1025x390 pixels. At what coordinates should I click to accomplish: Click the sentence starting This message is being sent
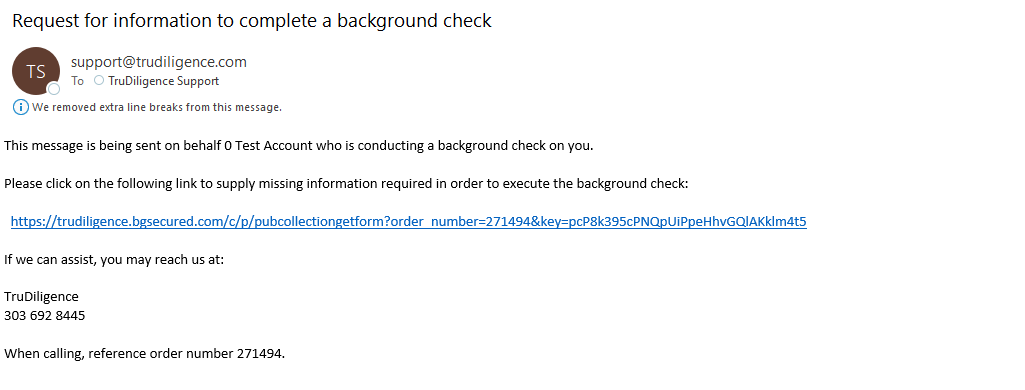pos(299,146)
